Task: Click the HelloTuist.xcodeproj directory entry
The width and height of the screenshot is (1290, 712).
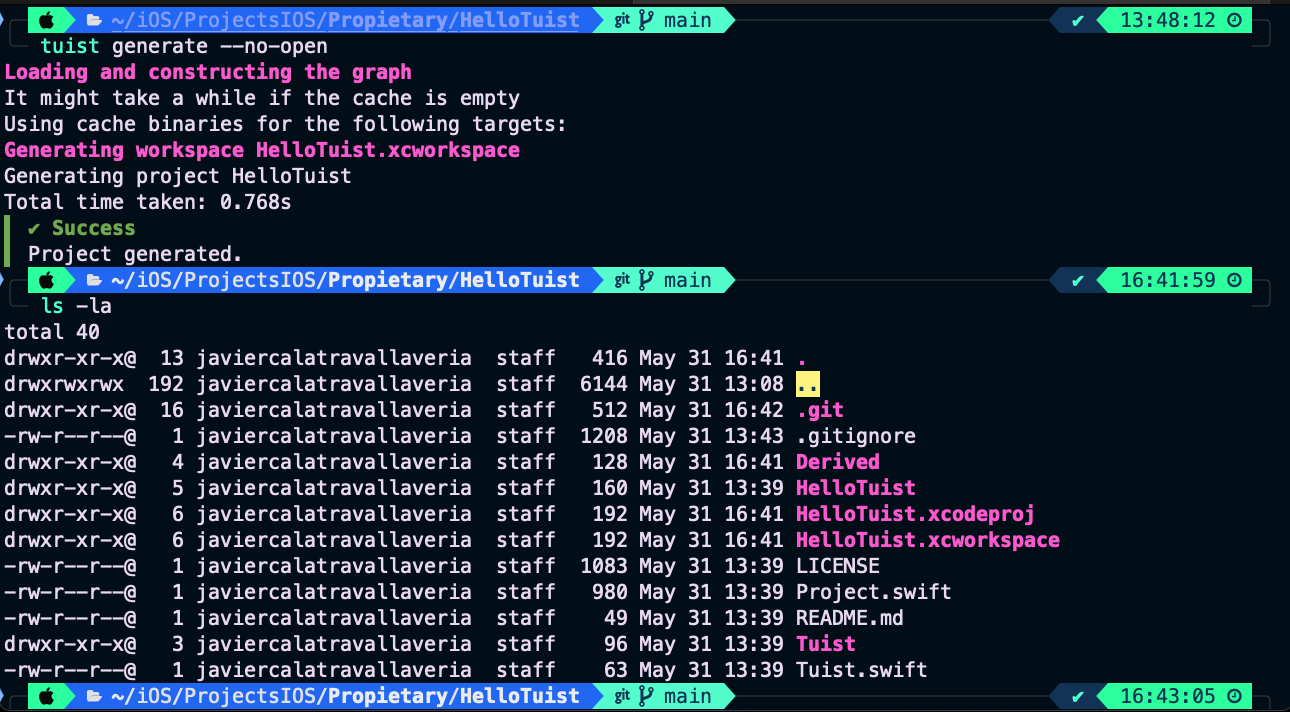Action: click(x=914, y=514)
